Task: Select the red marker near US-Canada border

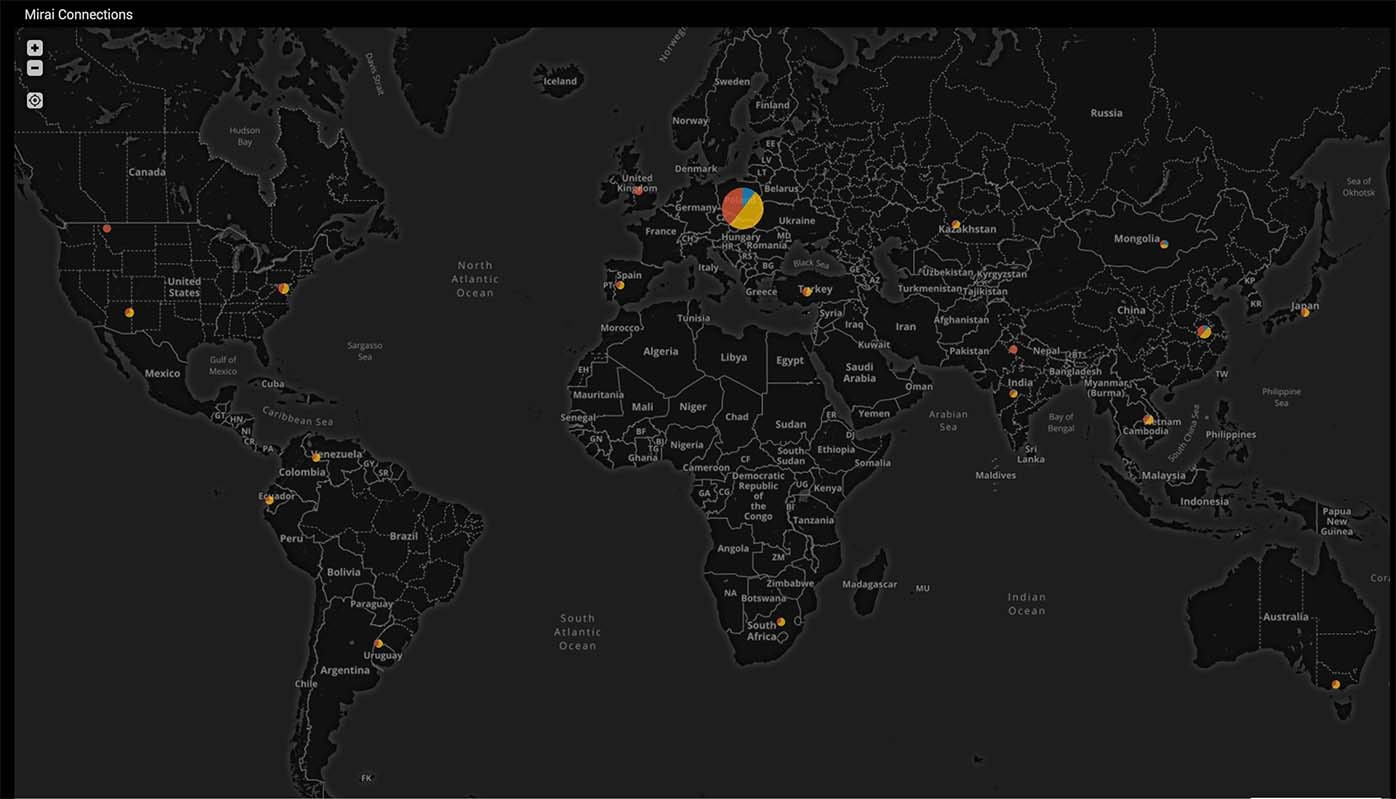Action: click(x=107, y=228)
